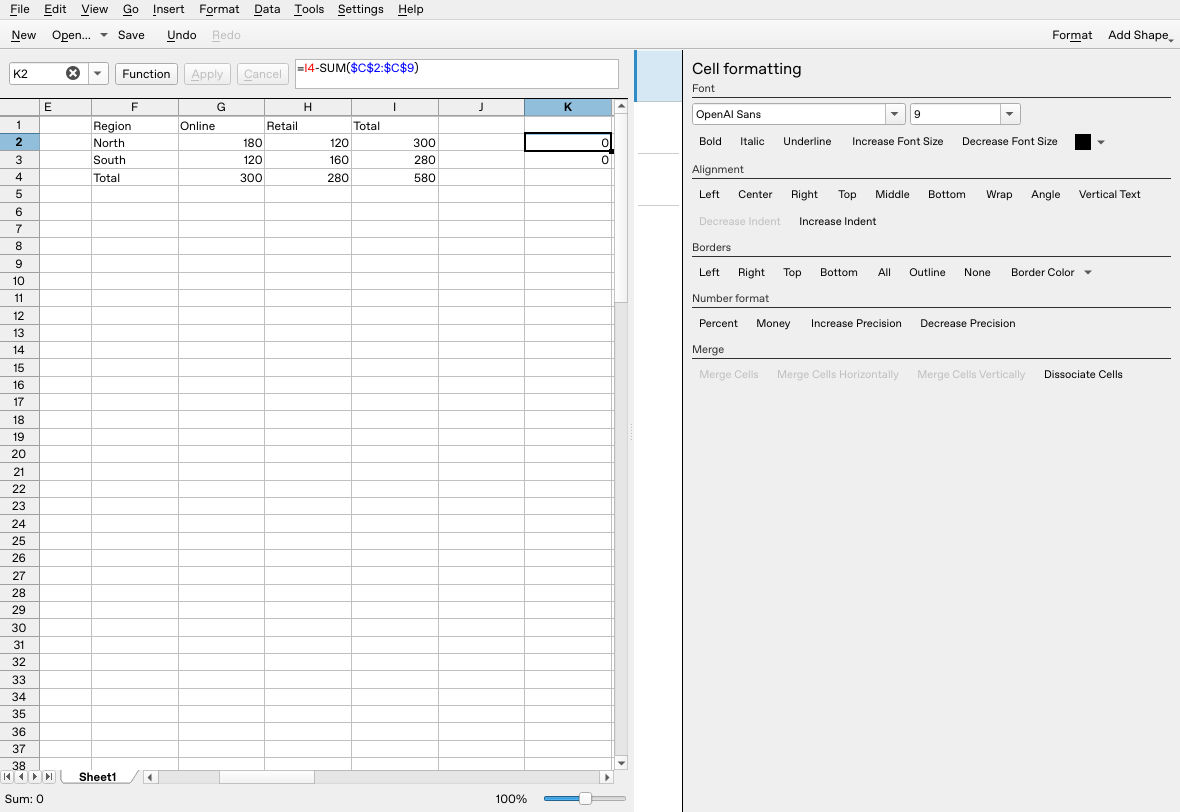
Task: Open the Border Color dropdown
Action: coord(1088,272)
